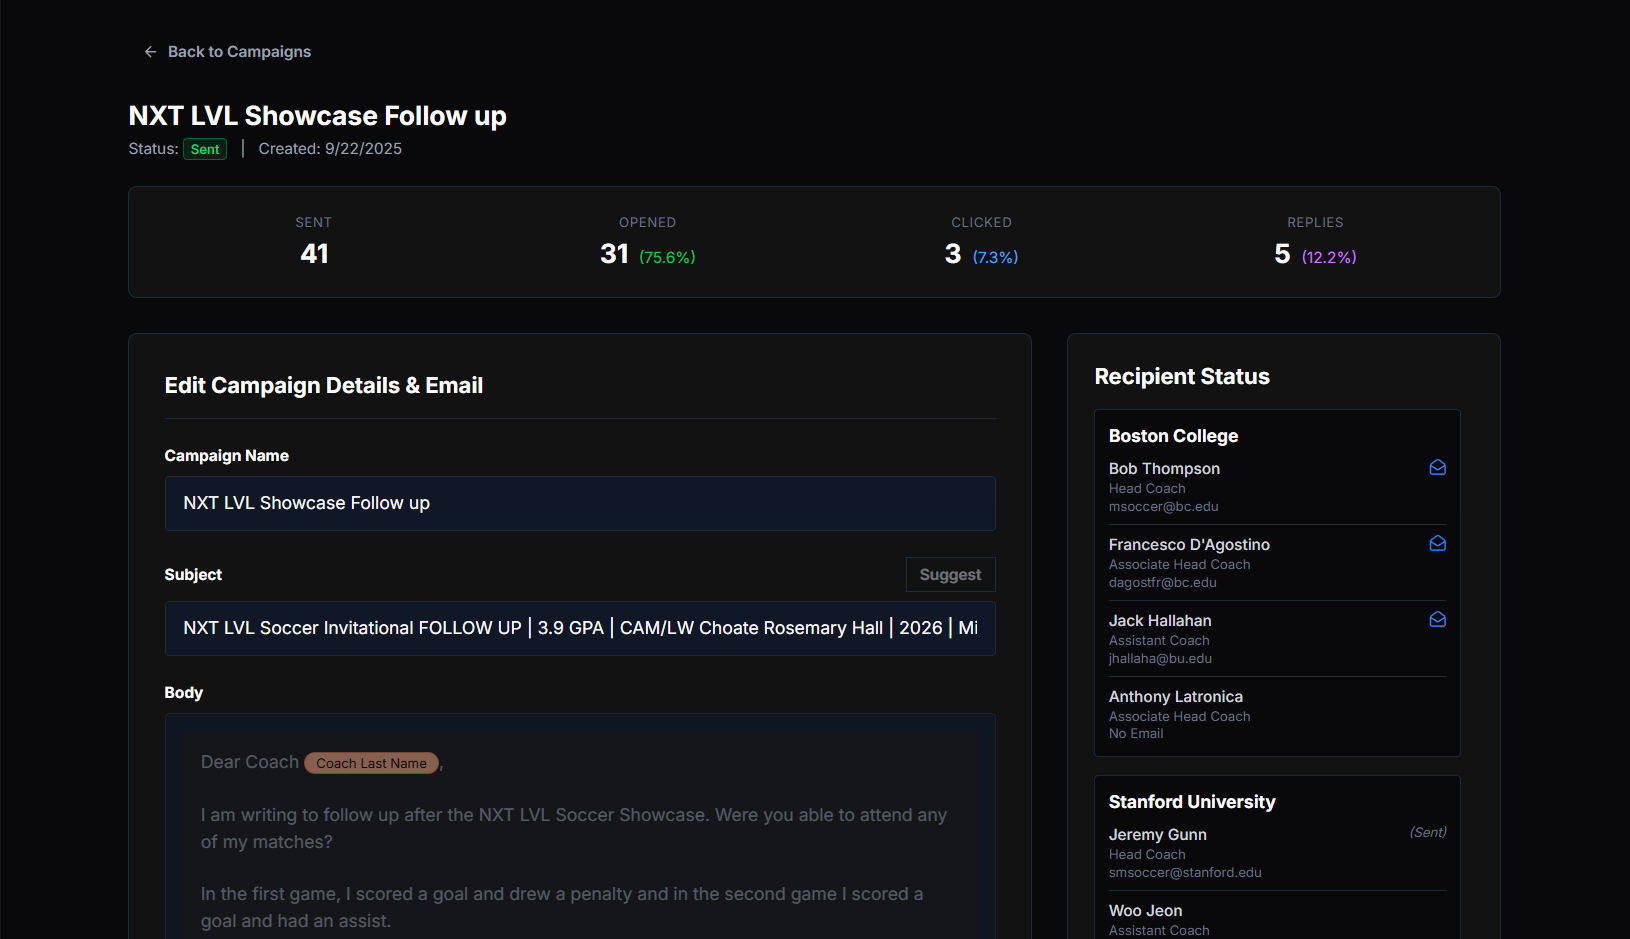The height and width of the screenshot is (939, 1630).
Task: Select the dagostfr@bc.edu email address
Action: point(1162,583)
